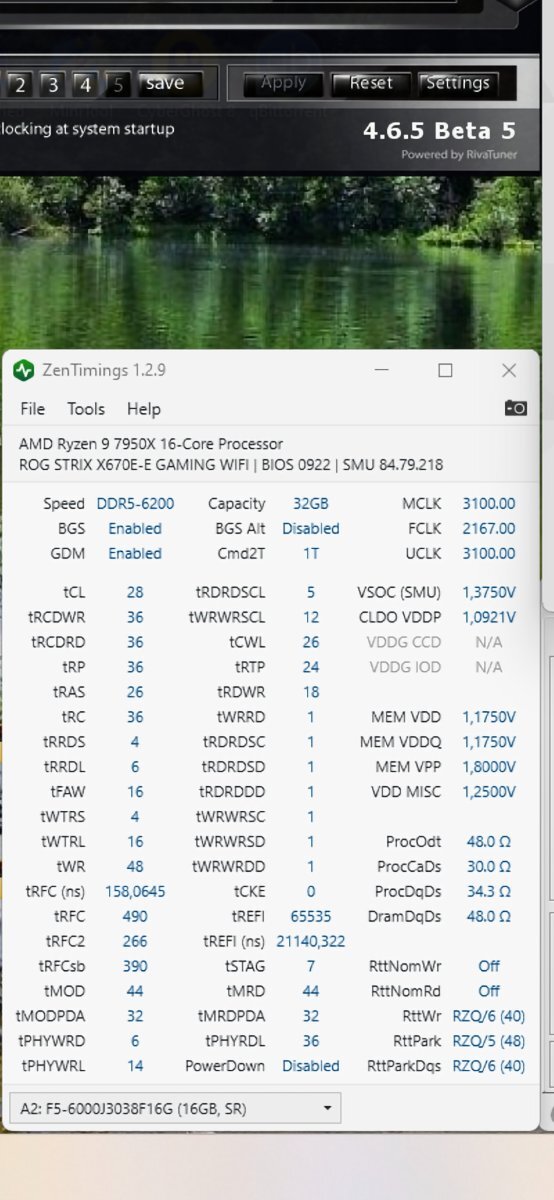Click the tWRWRSCL value 12
The width and height of the screenshot is (554, 1200).
click(x=311, y=618)
